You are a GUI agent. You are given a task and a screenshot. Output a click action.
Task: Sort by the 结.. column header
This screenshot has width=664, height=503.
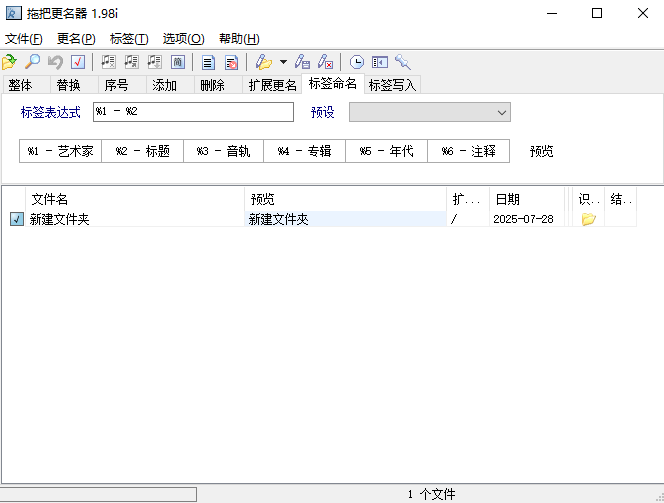pos(621,199)
